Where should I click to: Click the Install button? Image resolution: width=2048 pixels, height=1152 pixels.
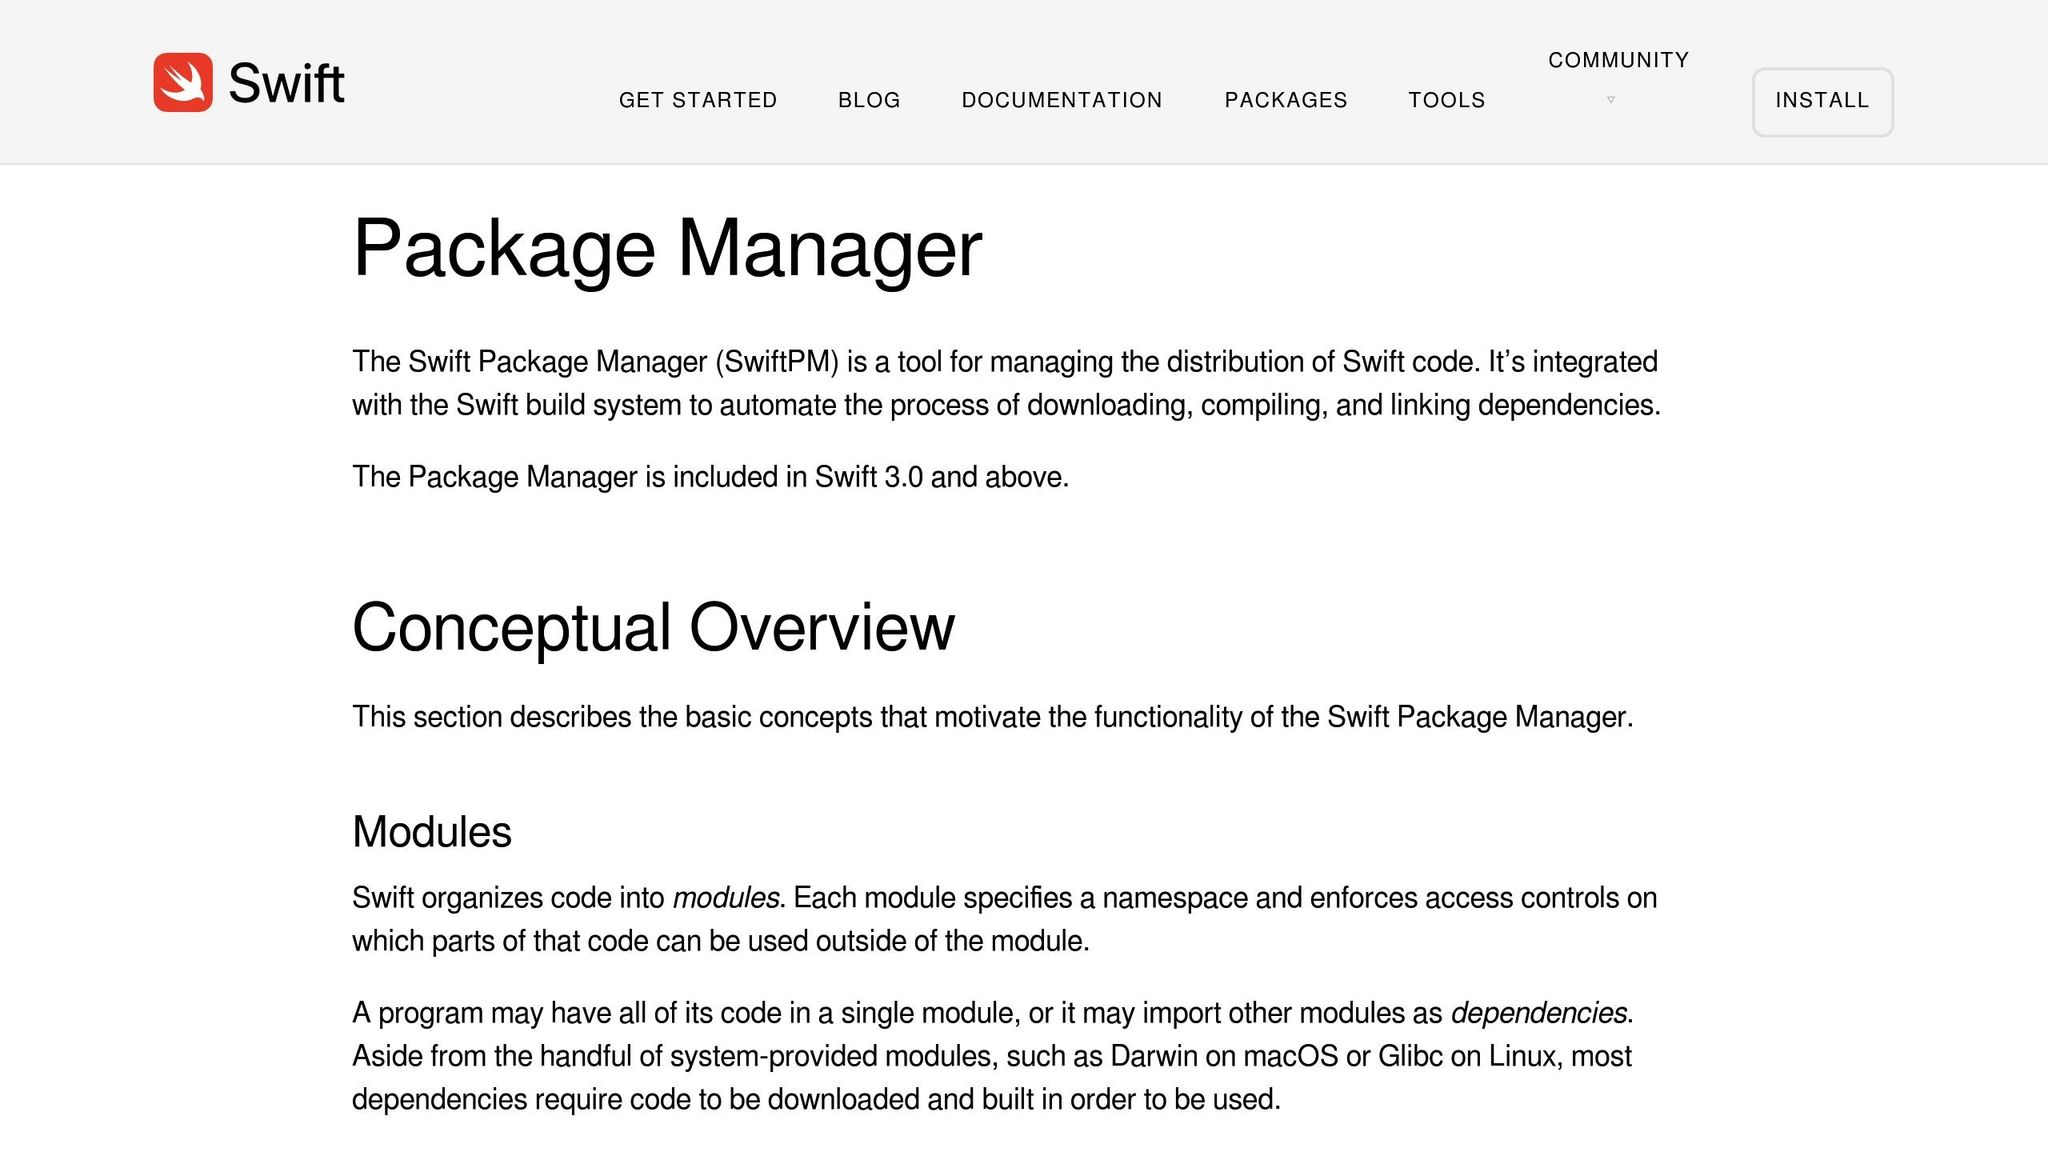[1822, 101]
